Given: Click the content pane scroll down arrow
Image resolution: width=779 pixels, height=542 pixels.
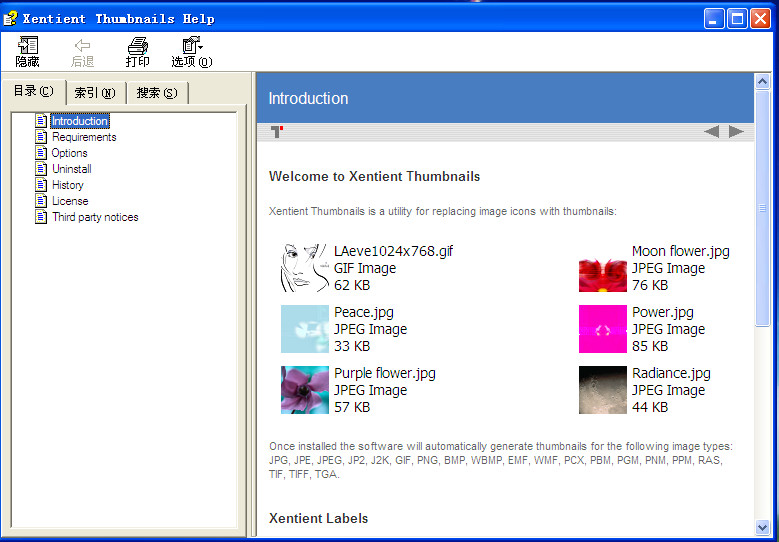Looking at the screenshot, I should [763, 526].
